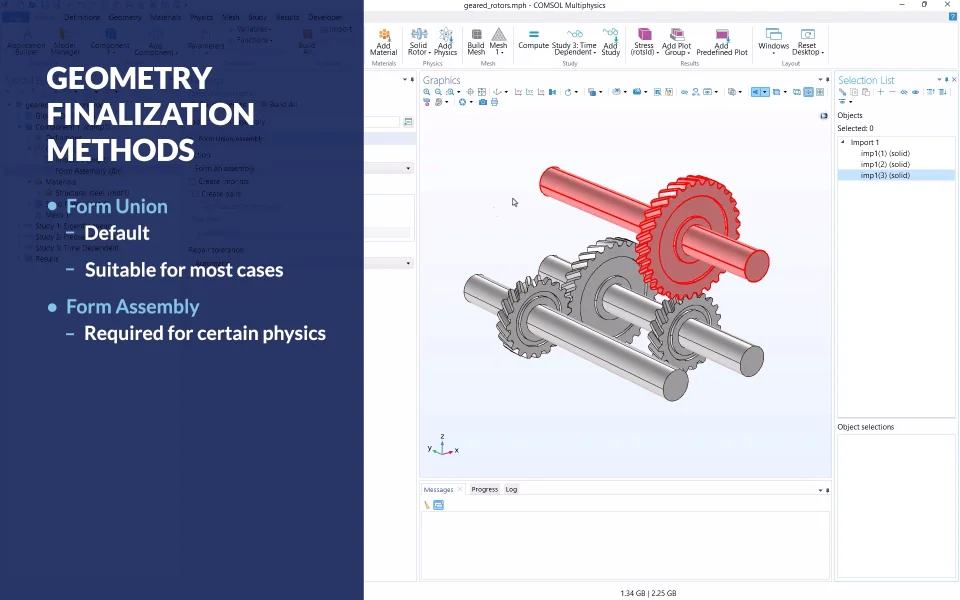Click Add to Selection plus icon
Screen dimensions: 960x600
pos(880,92)
